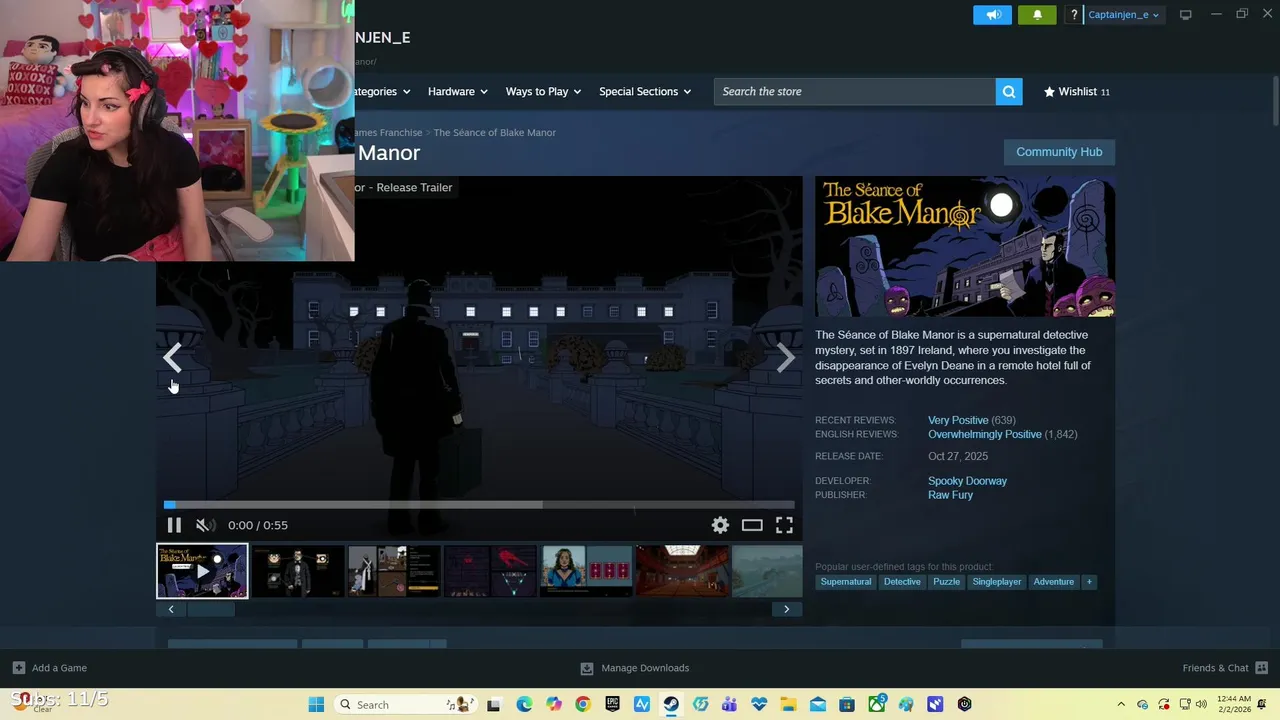The width and height of the screenshot is (1280, 720).
Task: Seek along the trailer progress bar
Action: coord(479,505)
